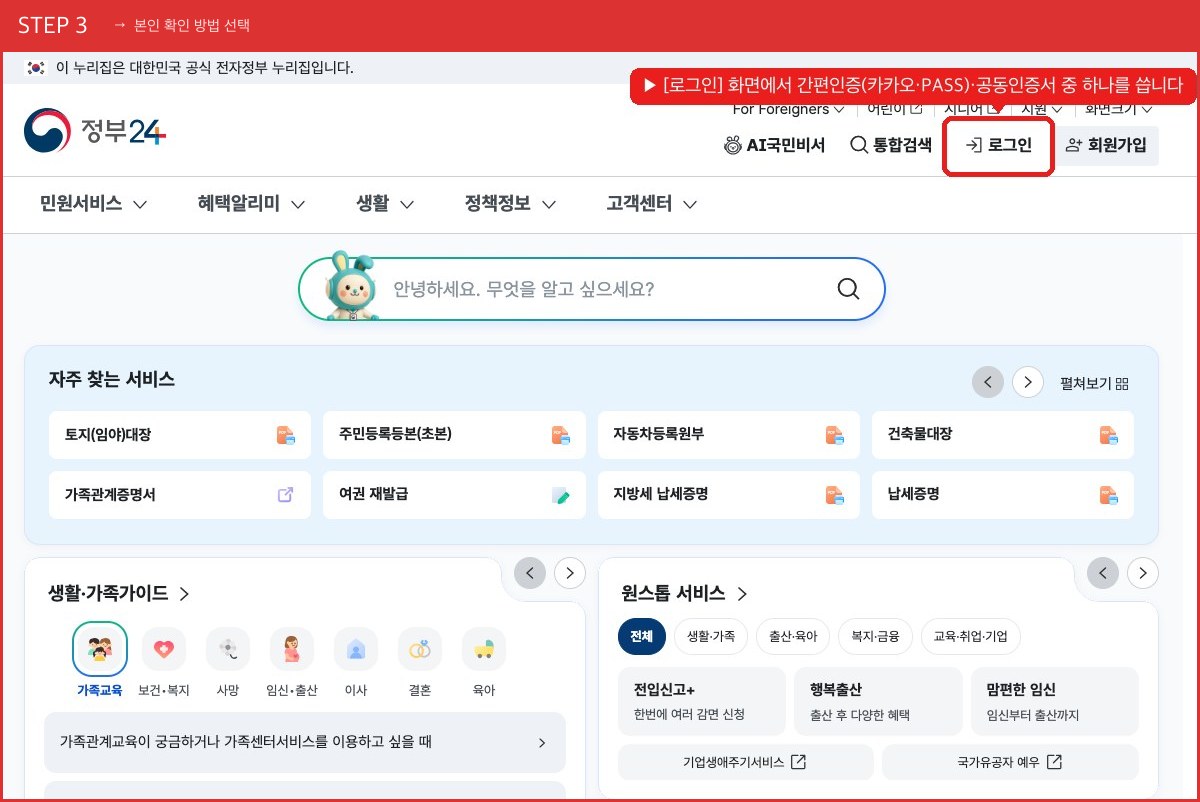Open 가족관계증명서 external link
This screenshot has width=1200, height=802.
click(x=180, y=495)
